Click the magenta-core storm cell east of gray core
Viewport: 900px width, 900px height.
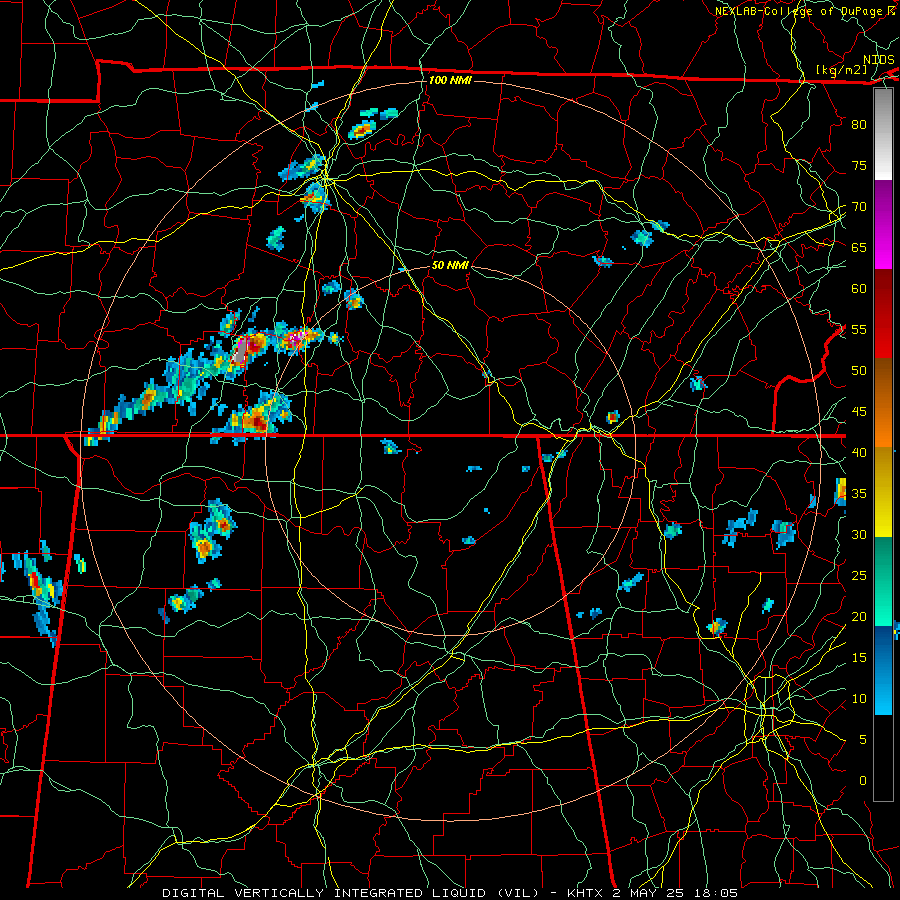(x=298, y=338)
